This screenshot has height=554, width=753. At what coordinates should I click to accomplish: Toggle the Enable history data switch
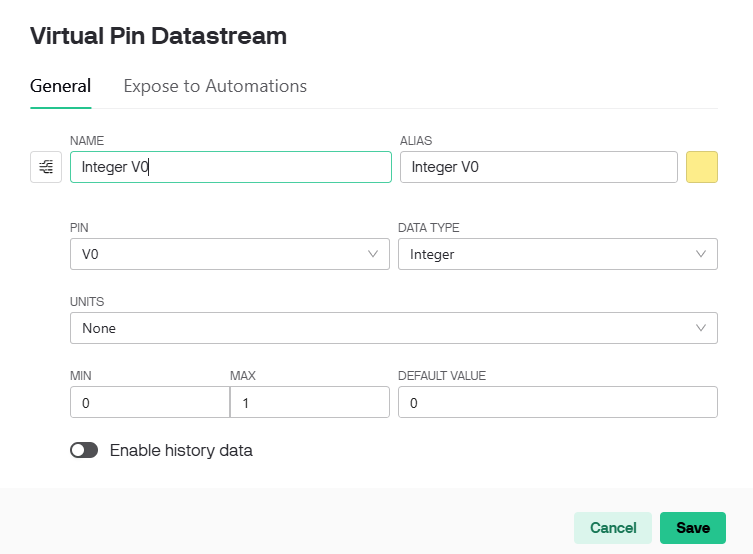(x=84, y=450)
